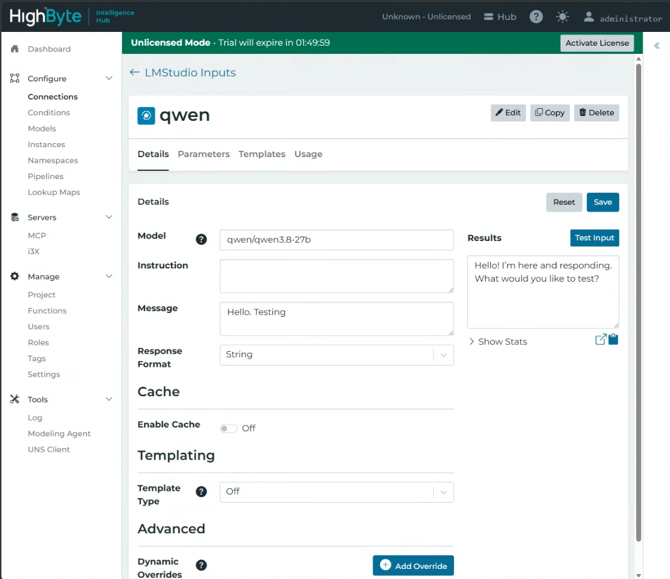This screenshot has height=579, width=670.
Task: Open UNS Client under Tools
Action: click(48, 449)
